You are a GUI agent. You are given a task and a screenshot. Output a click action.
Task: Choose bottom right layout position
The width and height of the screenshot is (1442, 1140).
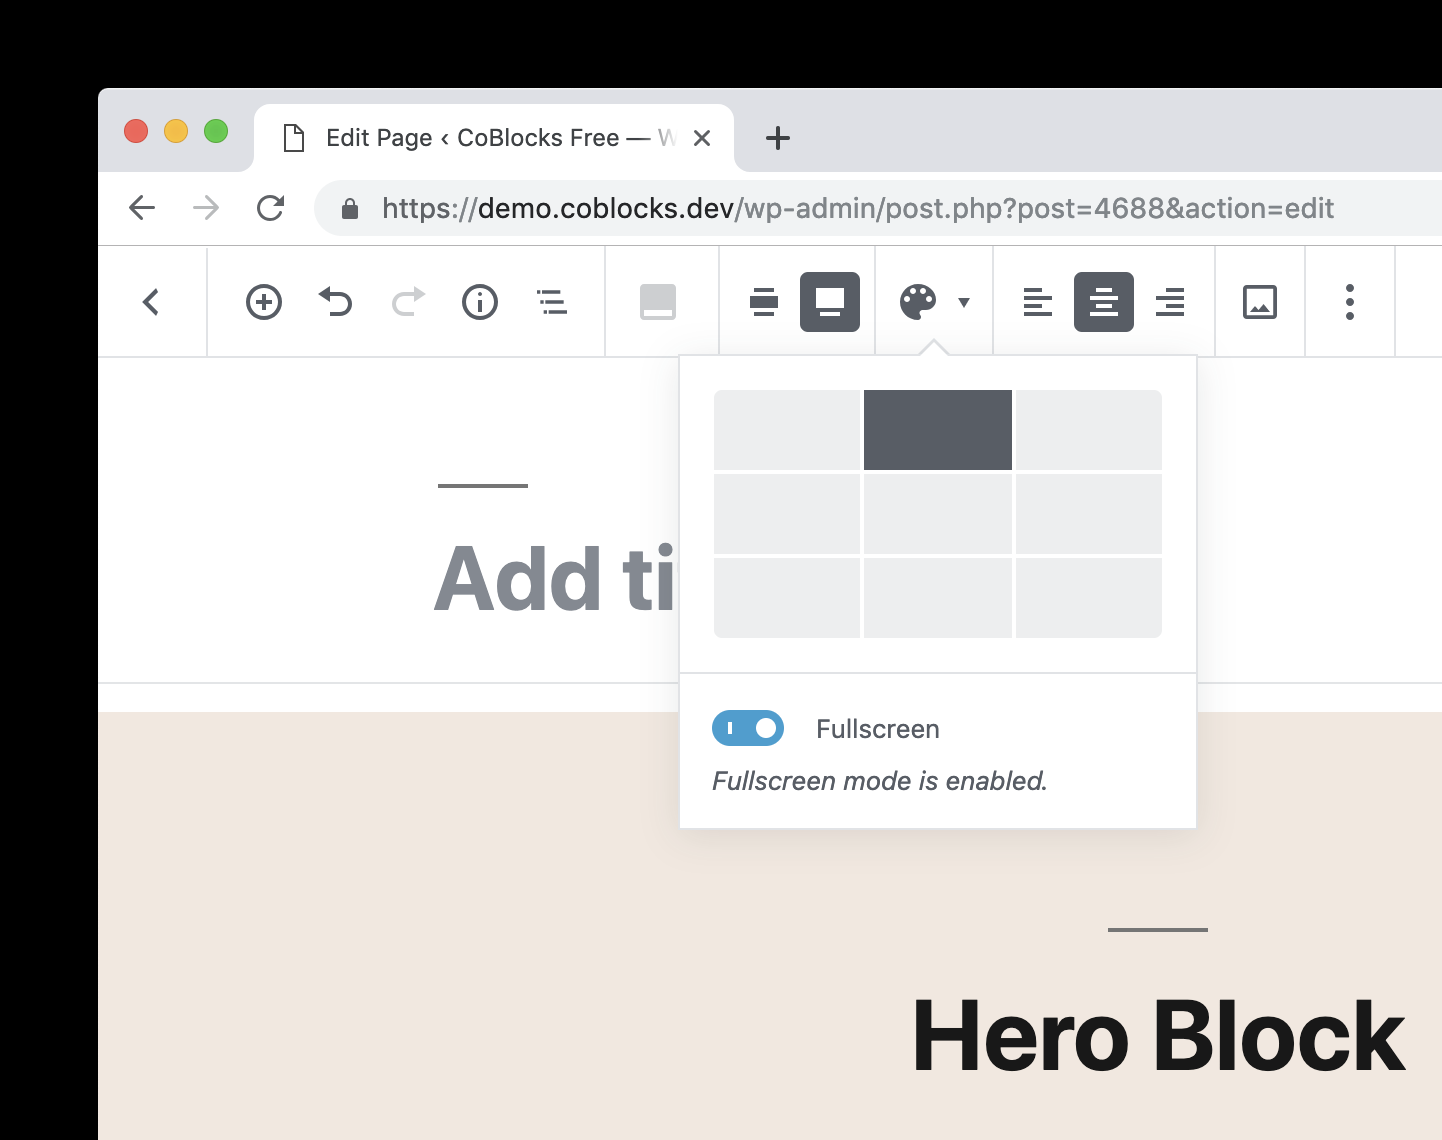1089,598
